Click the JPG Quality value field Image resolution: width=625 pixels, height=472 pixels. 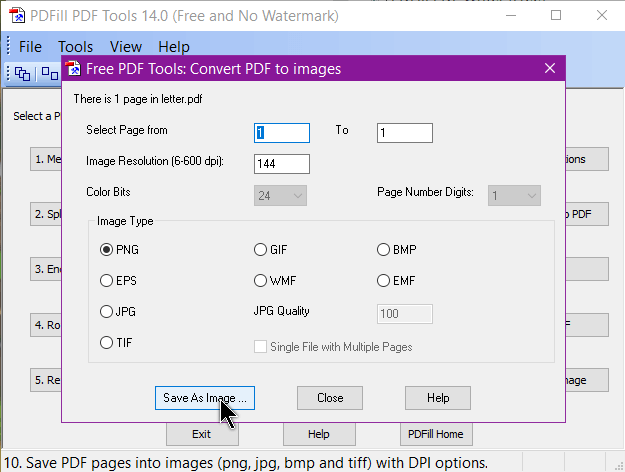click(x=405, y=314)
